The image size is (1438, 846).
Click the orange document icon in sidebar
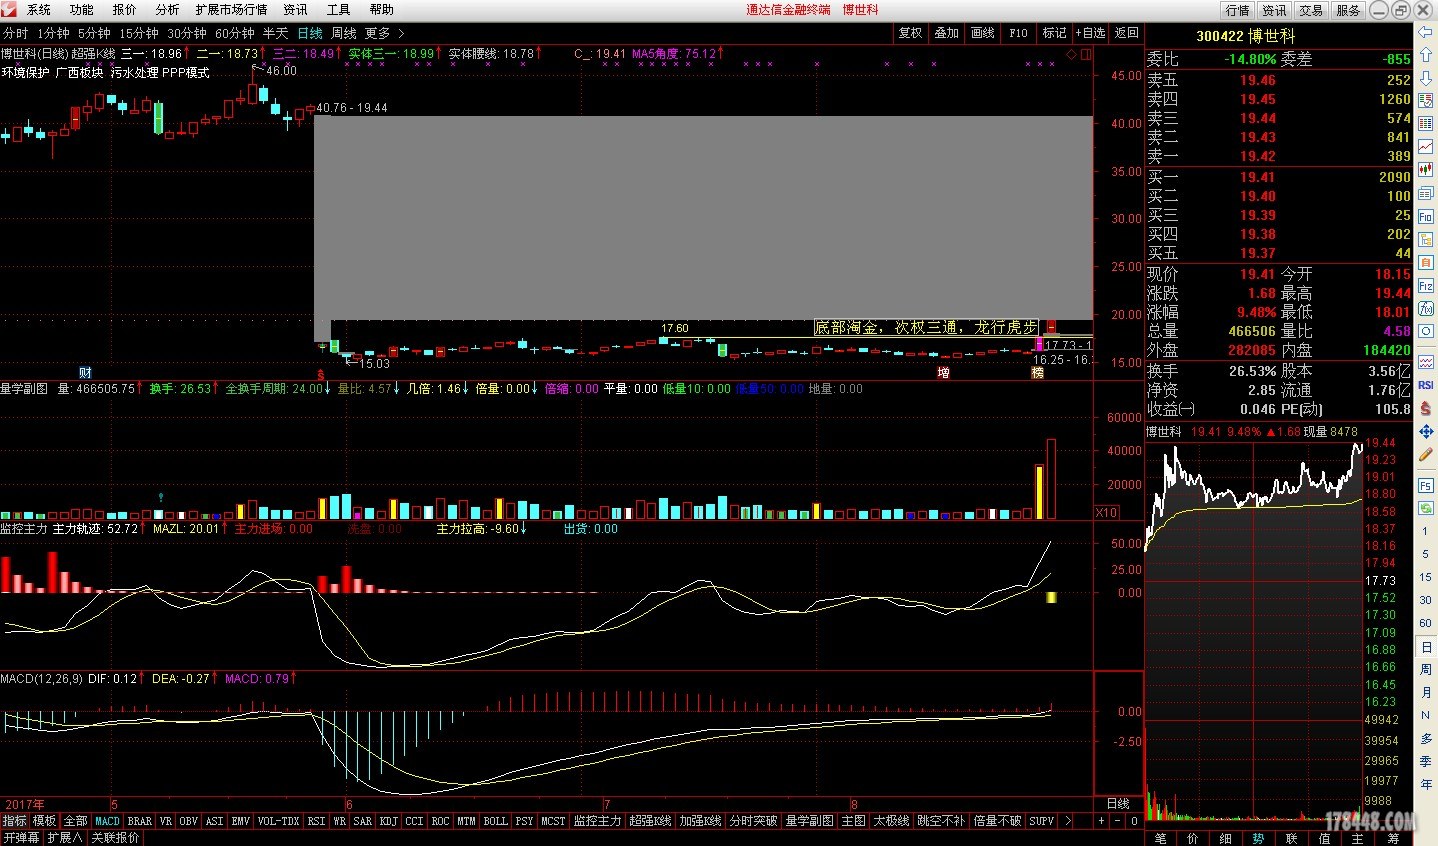(1426, 262)
